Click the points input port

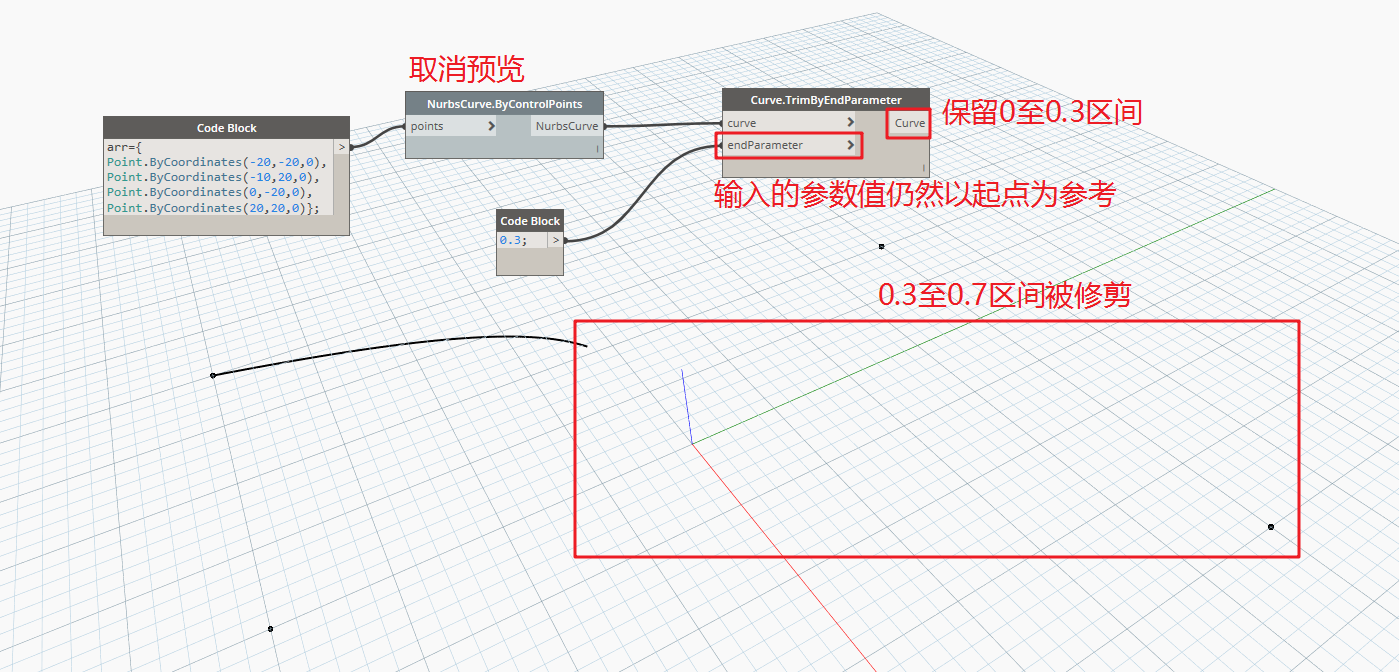pyautogui.click(x=452, y=127)
